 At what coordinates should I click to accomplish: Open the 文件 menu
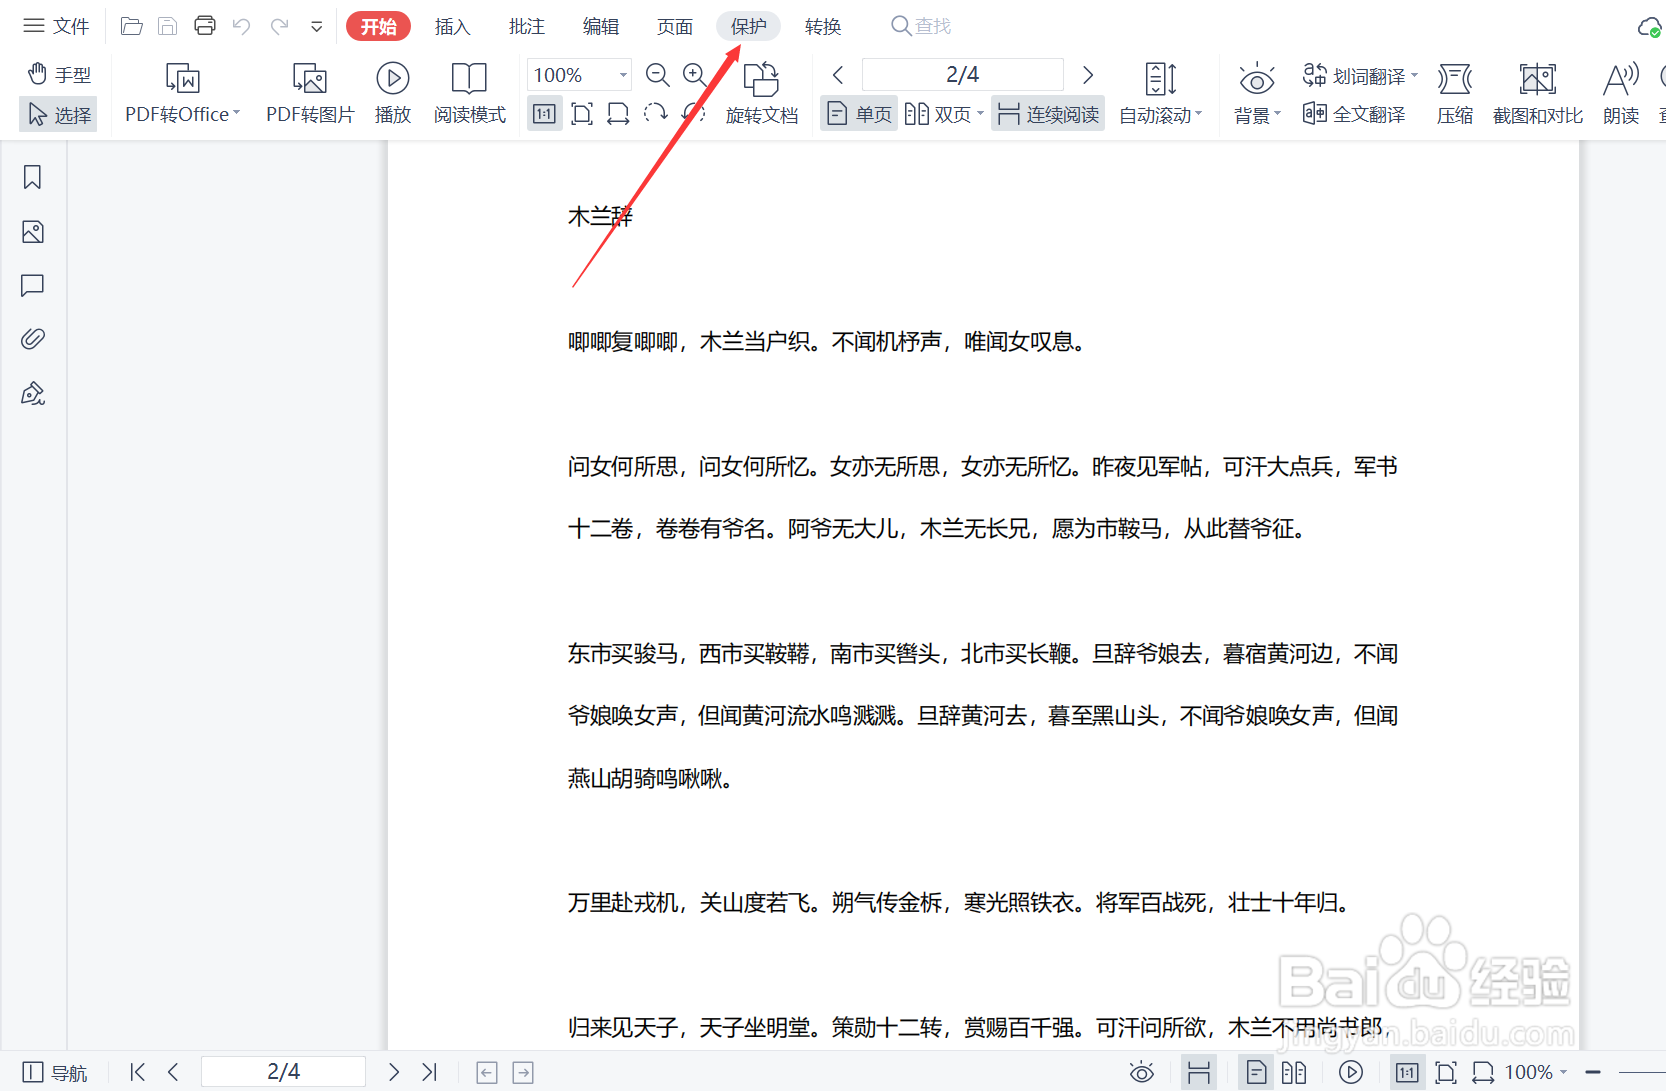point(56,26)
